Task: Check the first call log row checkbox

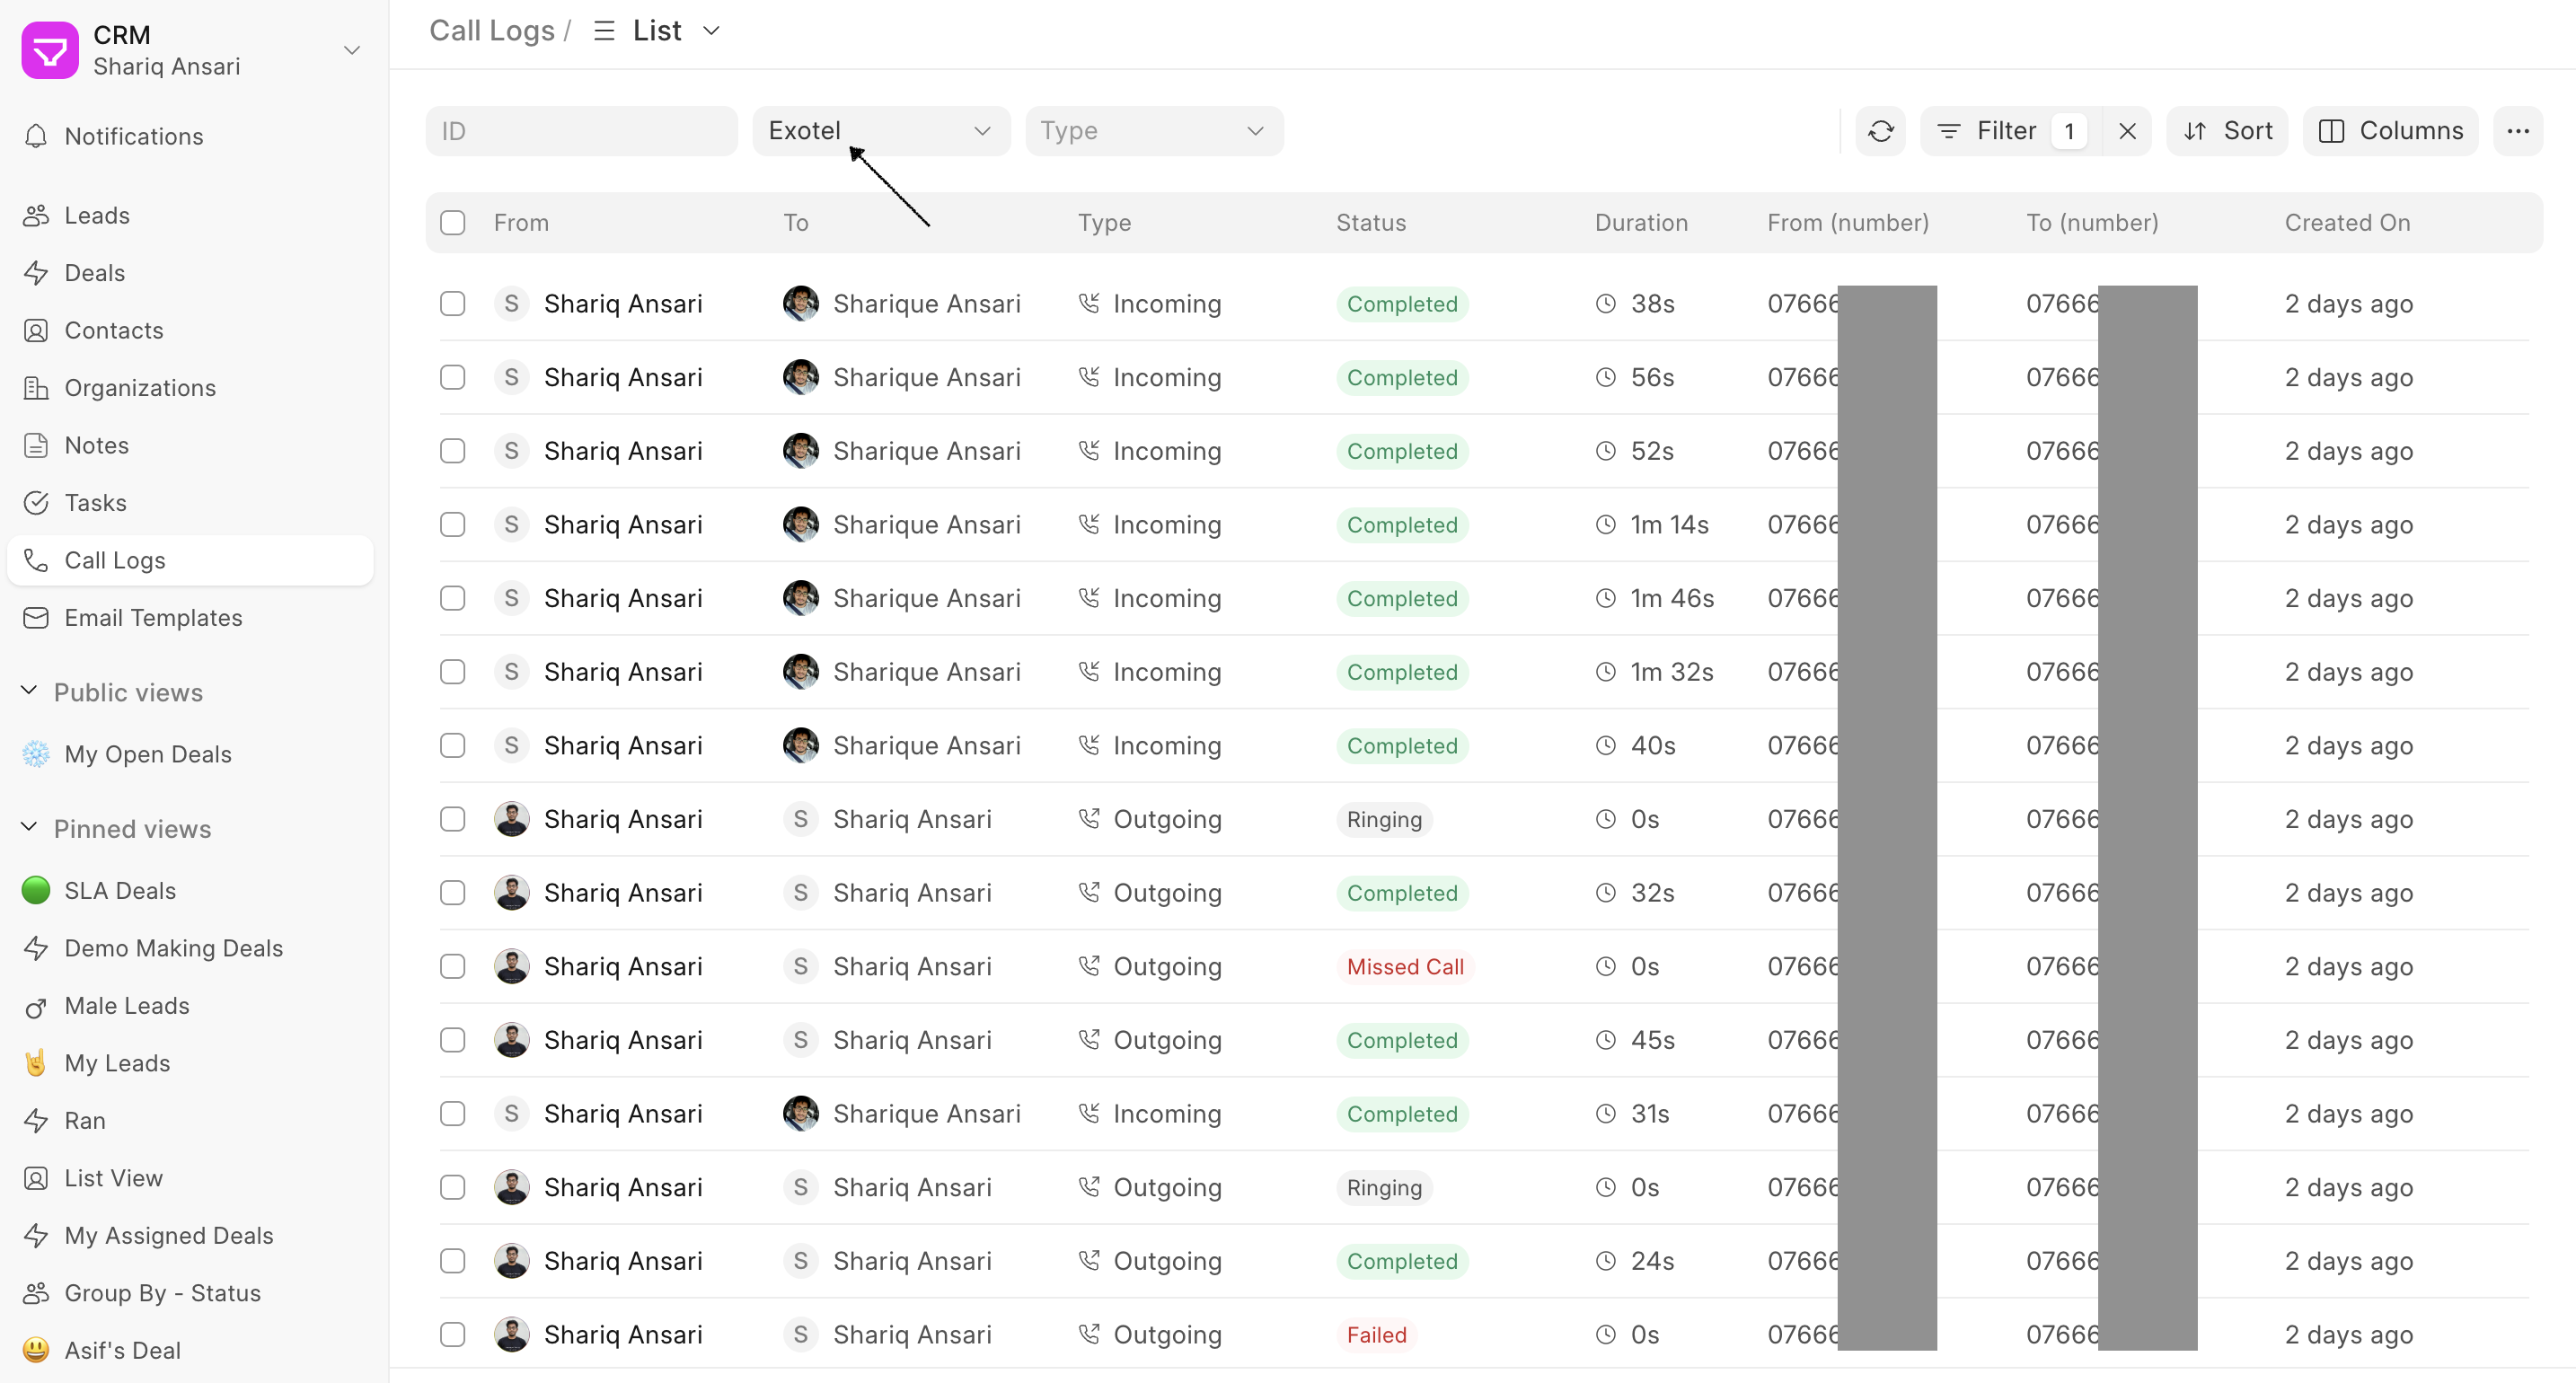Action: click(453, 304)
